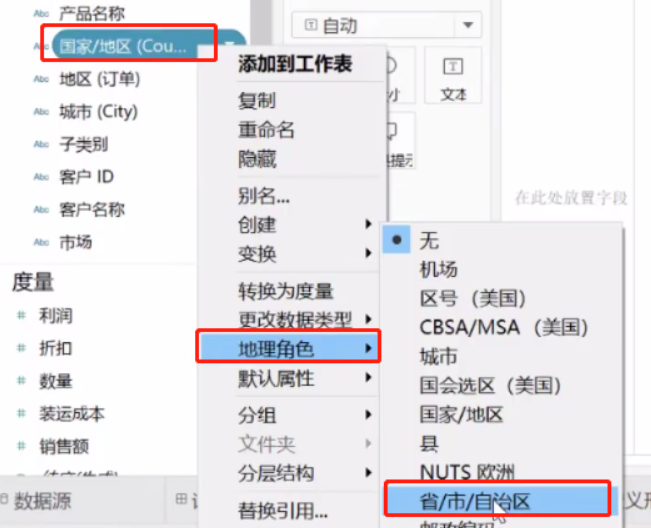Select the 数量 measure field
Image resolution: width=651 pixels, height=528 pixels.
pyautogui.click(x=56, y=381)
